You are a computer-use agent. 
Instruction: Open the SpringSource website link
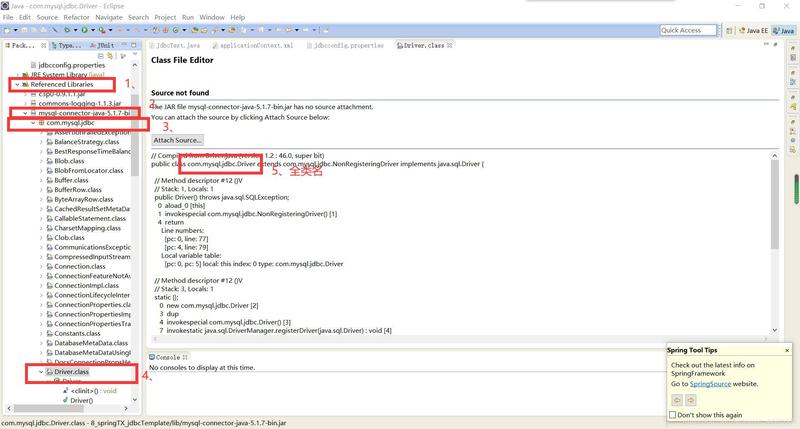(x=710, y=384)
